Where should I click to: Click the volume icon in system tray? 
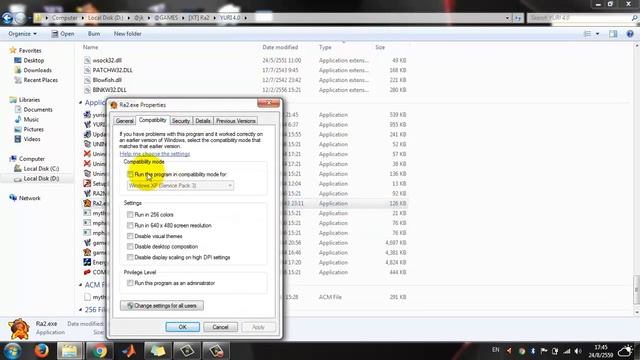click(x=578, y=351)
